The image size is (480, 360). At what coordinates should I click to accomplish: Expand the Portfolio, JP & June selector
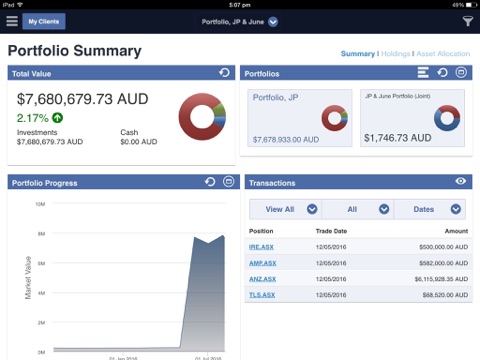273,22
